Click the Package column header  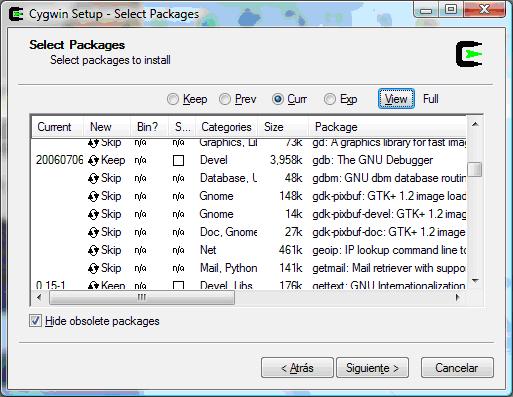click(387, 127)
